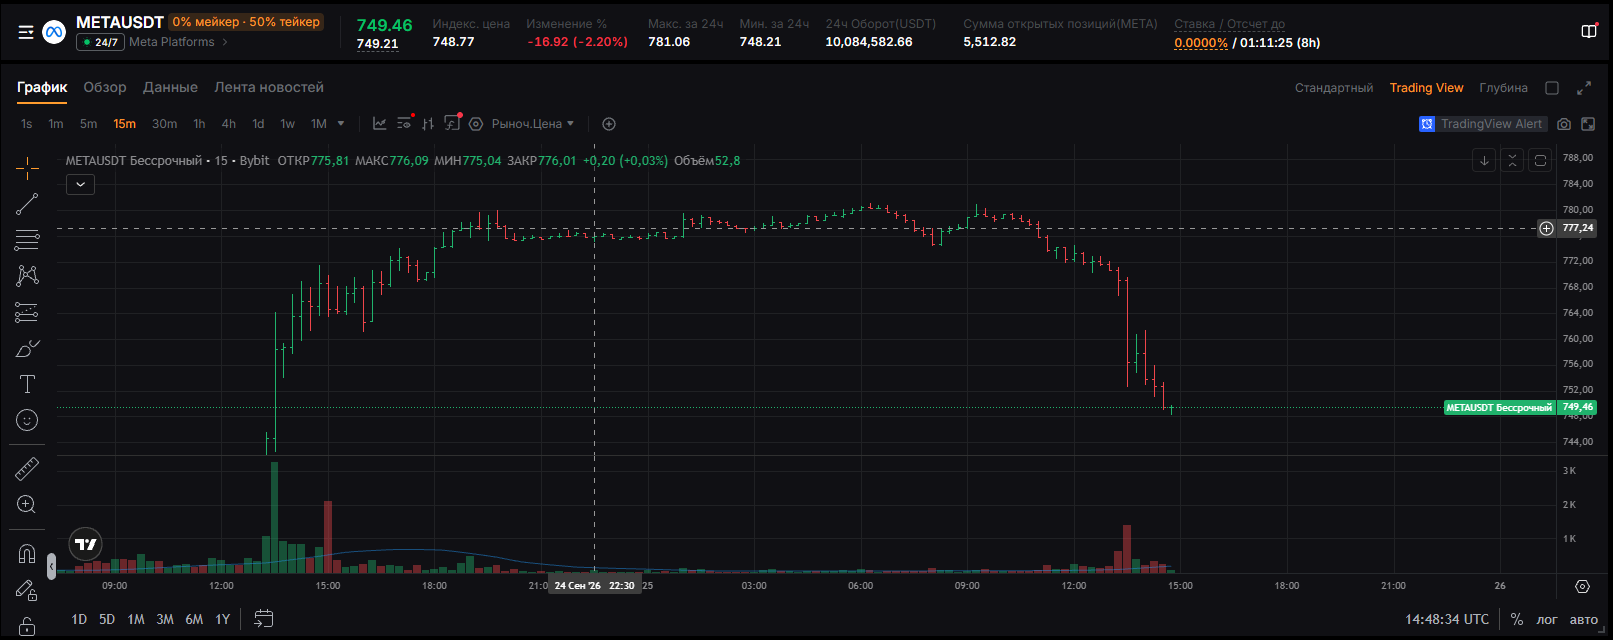Select the text annotation tool
The image size is (1613, 640).
pyautogui.click(x=27, y=385)
